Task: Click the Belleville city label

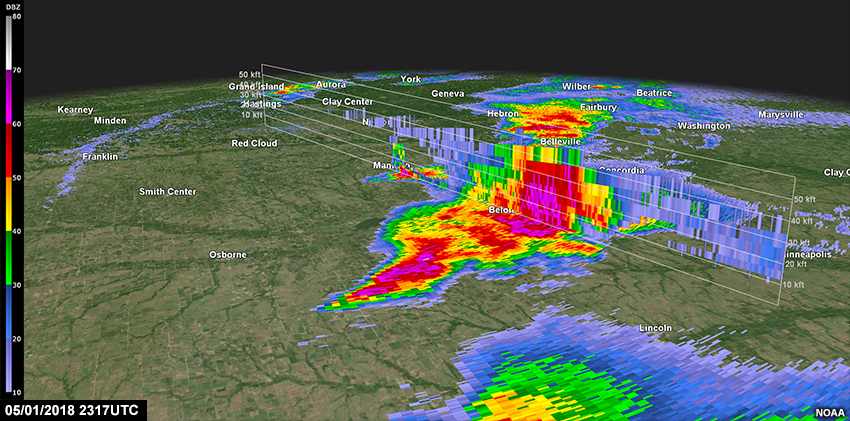Action: [561, 141]
